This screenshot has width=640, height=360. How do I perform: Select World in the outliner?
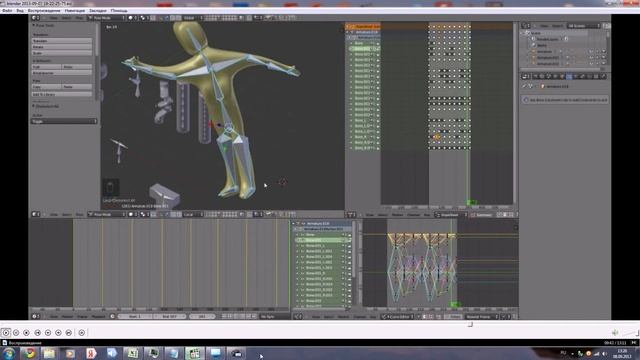pos(542,45)
